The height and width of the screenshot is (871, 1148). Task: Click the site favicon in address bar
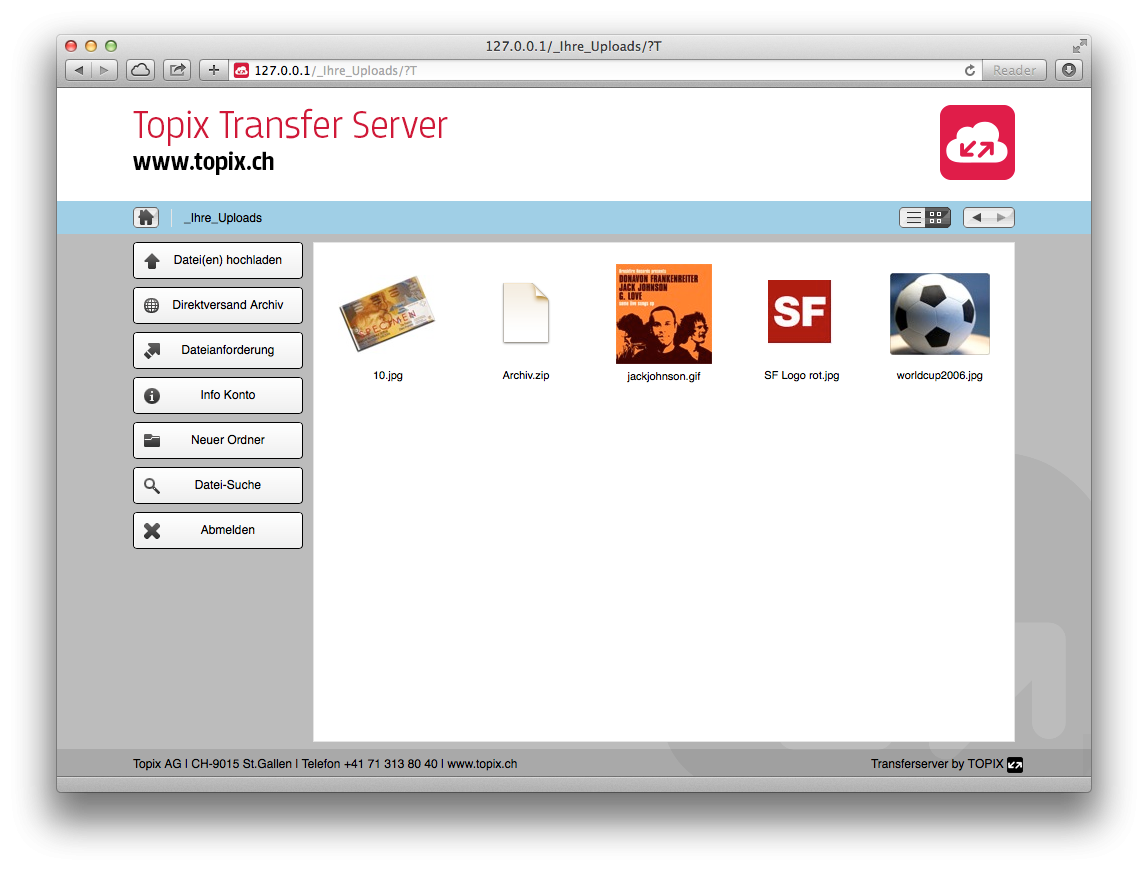tap(242, 70)
